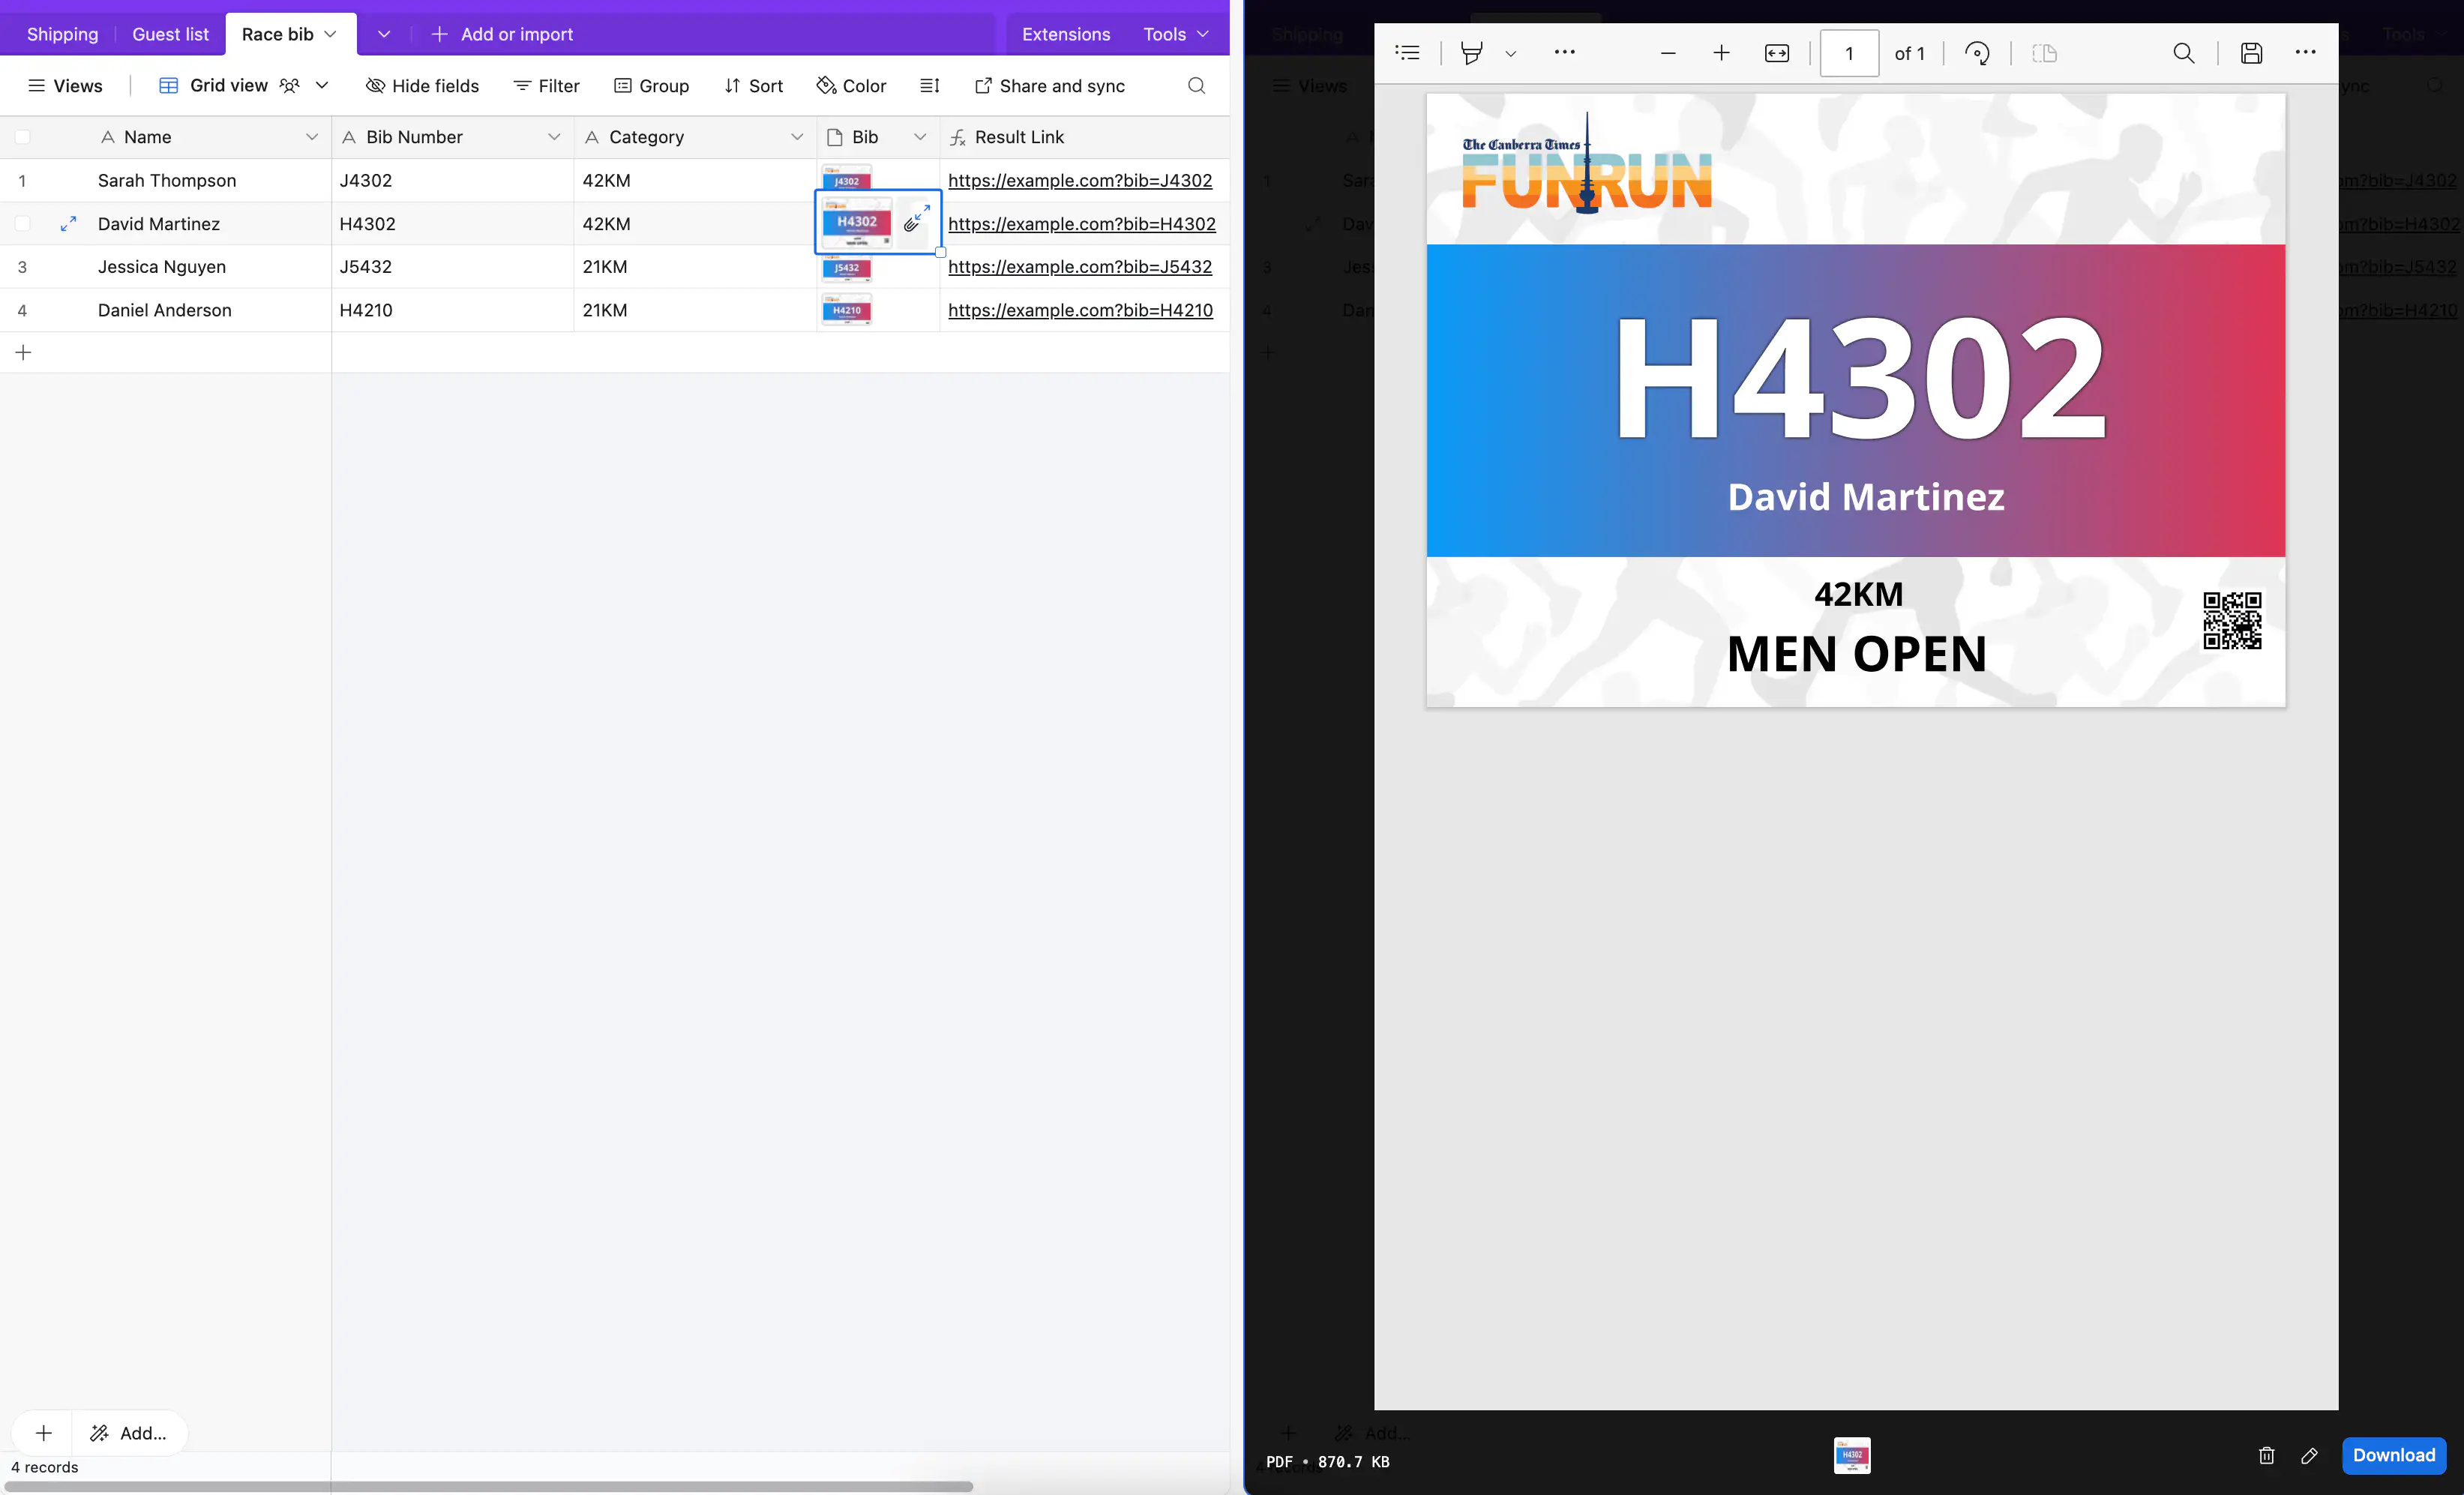Open the Sort menu
2464x1495 pixels.
(x=753, y=86)
